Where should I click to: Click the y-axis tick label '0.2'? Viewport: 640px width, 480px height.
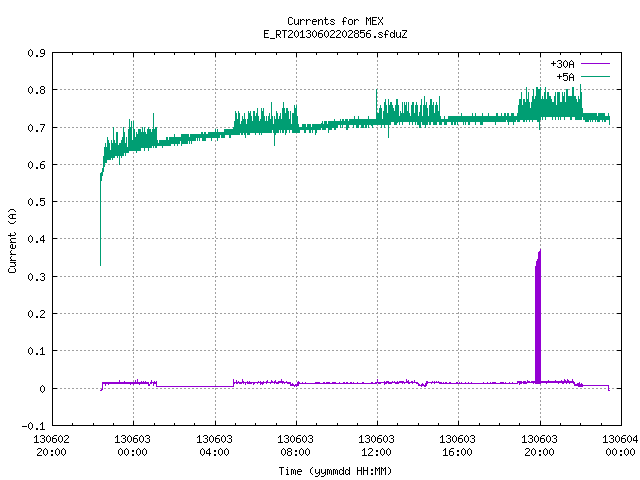[x=36, y=314]
